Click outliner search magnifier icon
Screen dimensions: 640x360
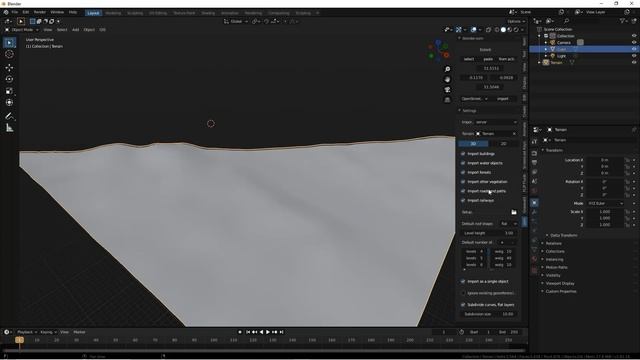tap(567, 21)
